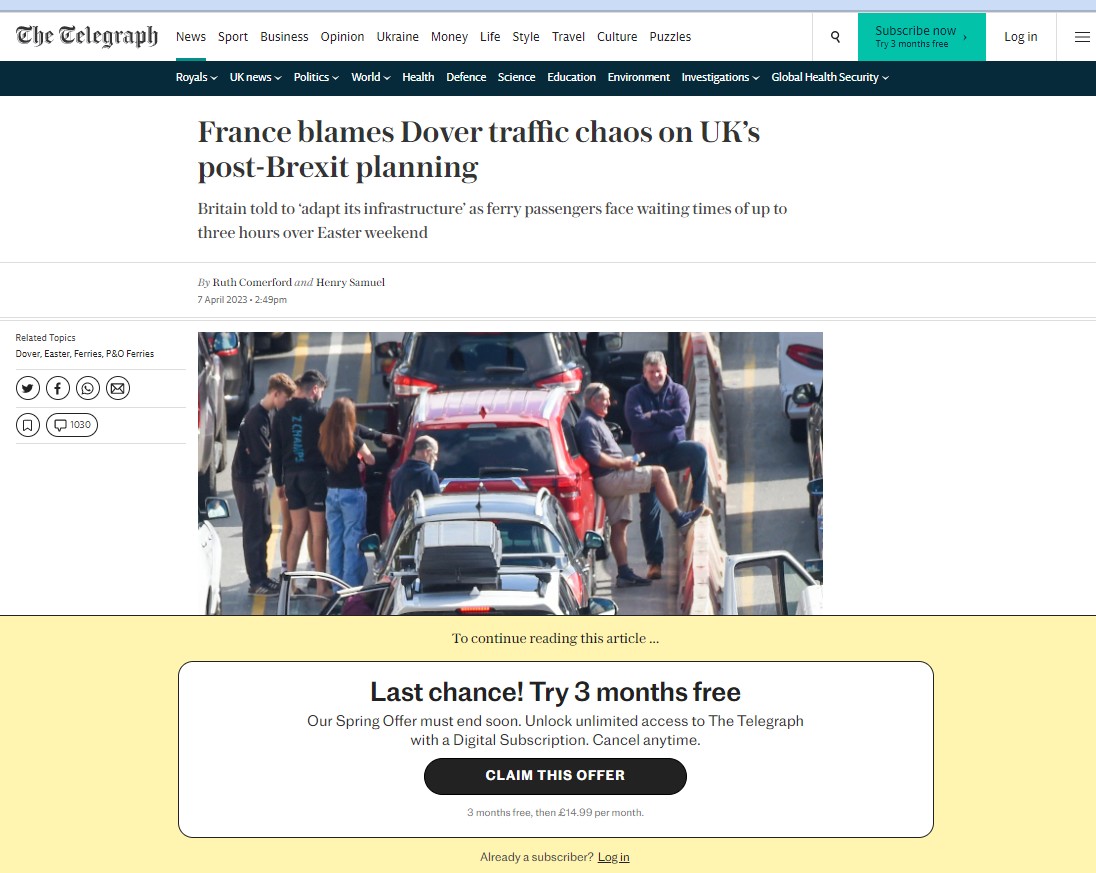Open the hamburger menu icon
1096x873 pixels.
(1081, 36)
